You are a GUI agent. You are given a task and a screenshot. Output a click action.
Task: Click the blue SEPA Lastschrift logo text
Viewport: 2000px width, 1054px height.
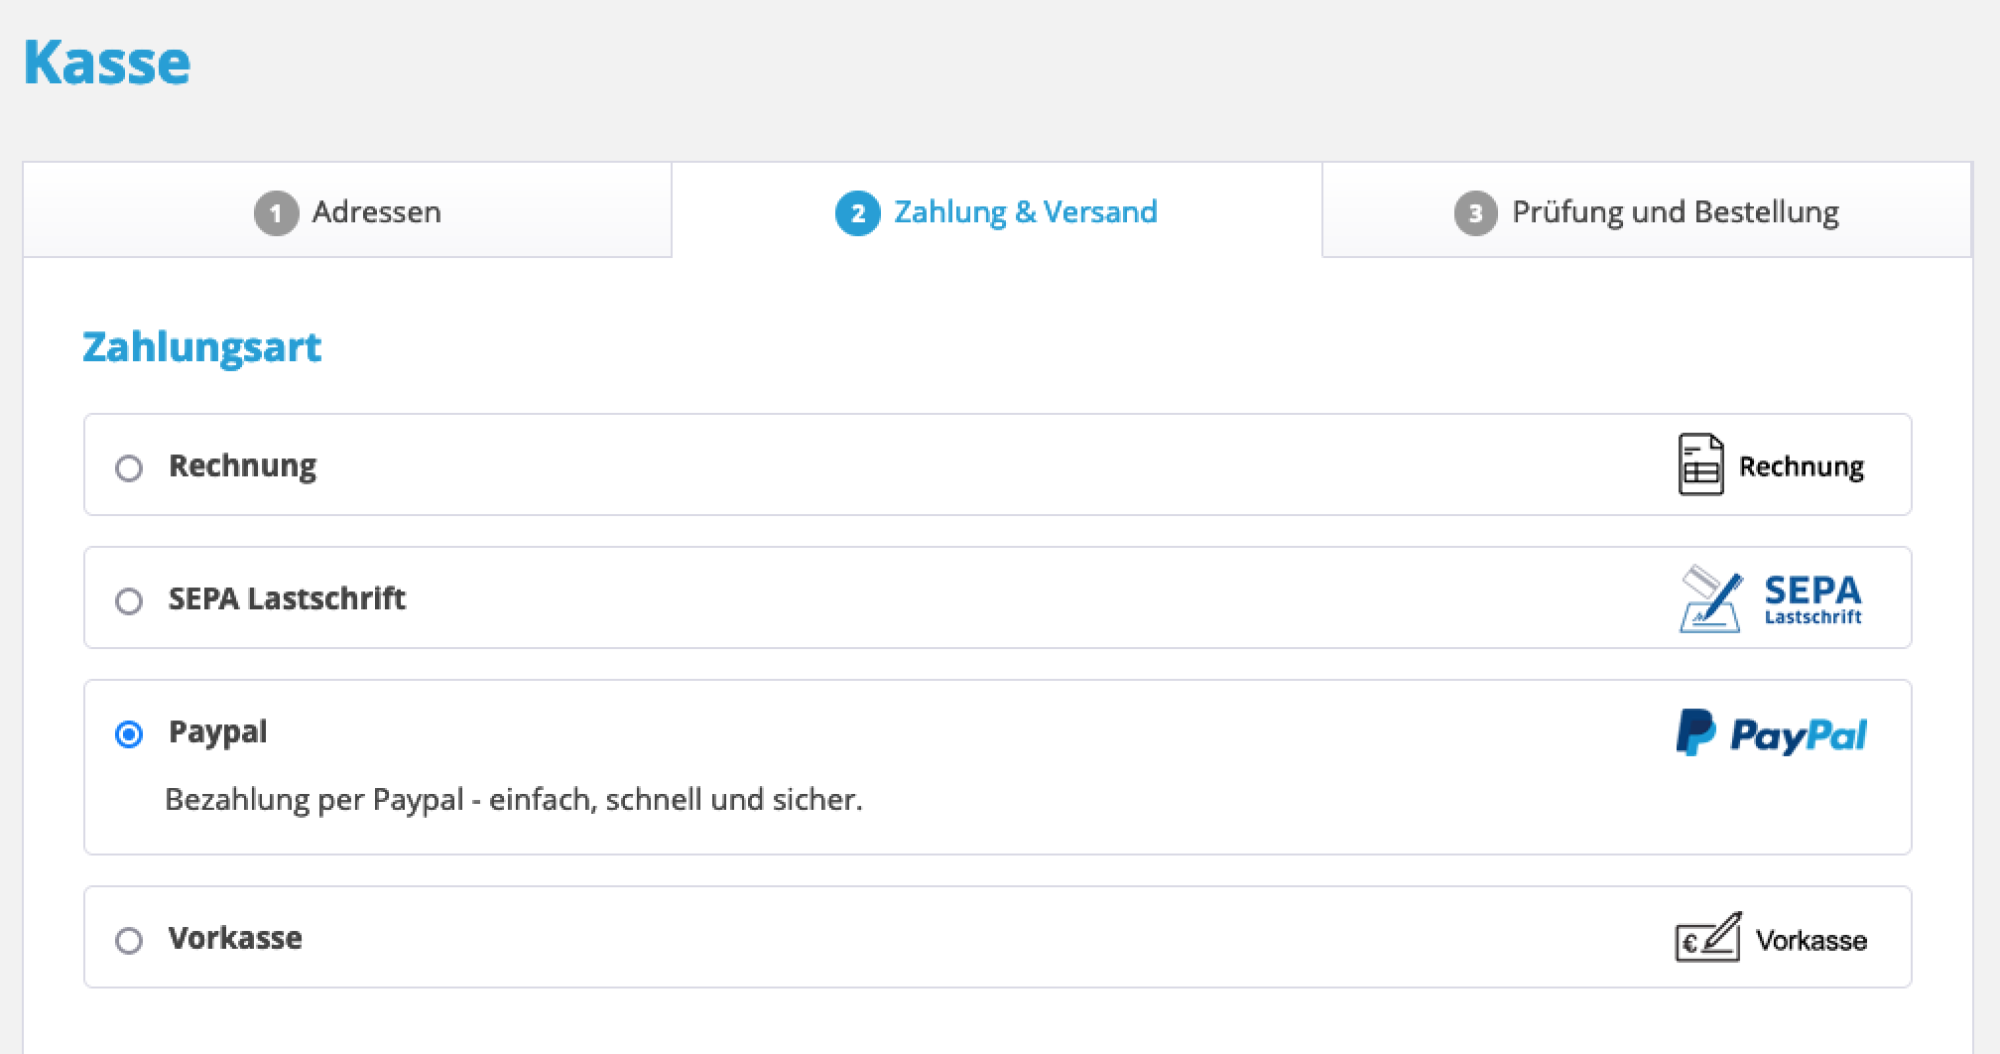point(1812,599)
